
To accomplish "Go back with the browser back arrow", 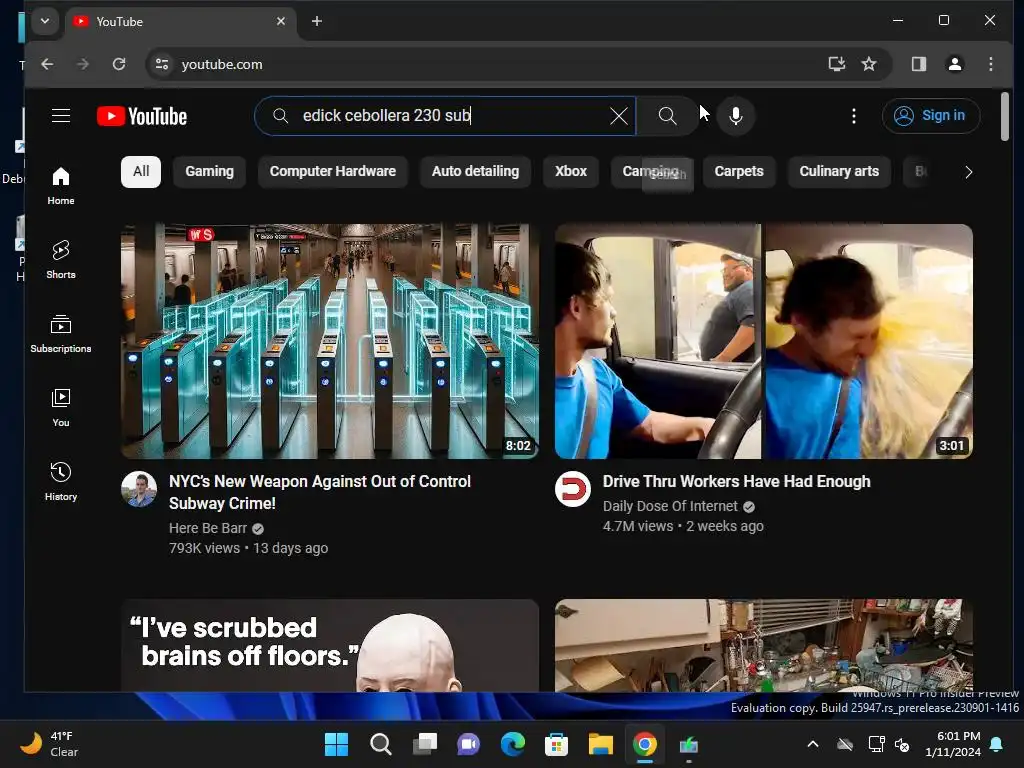I will tap(47, 64).
